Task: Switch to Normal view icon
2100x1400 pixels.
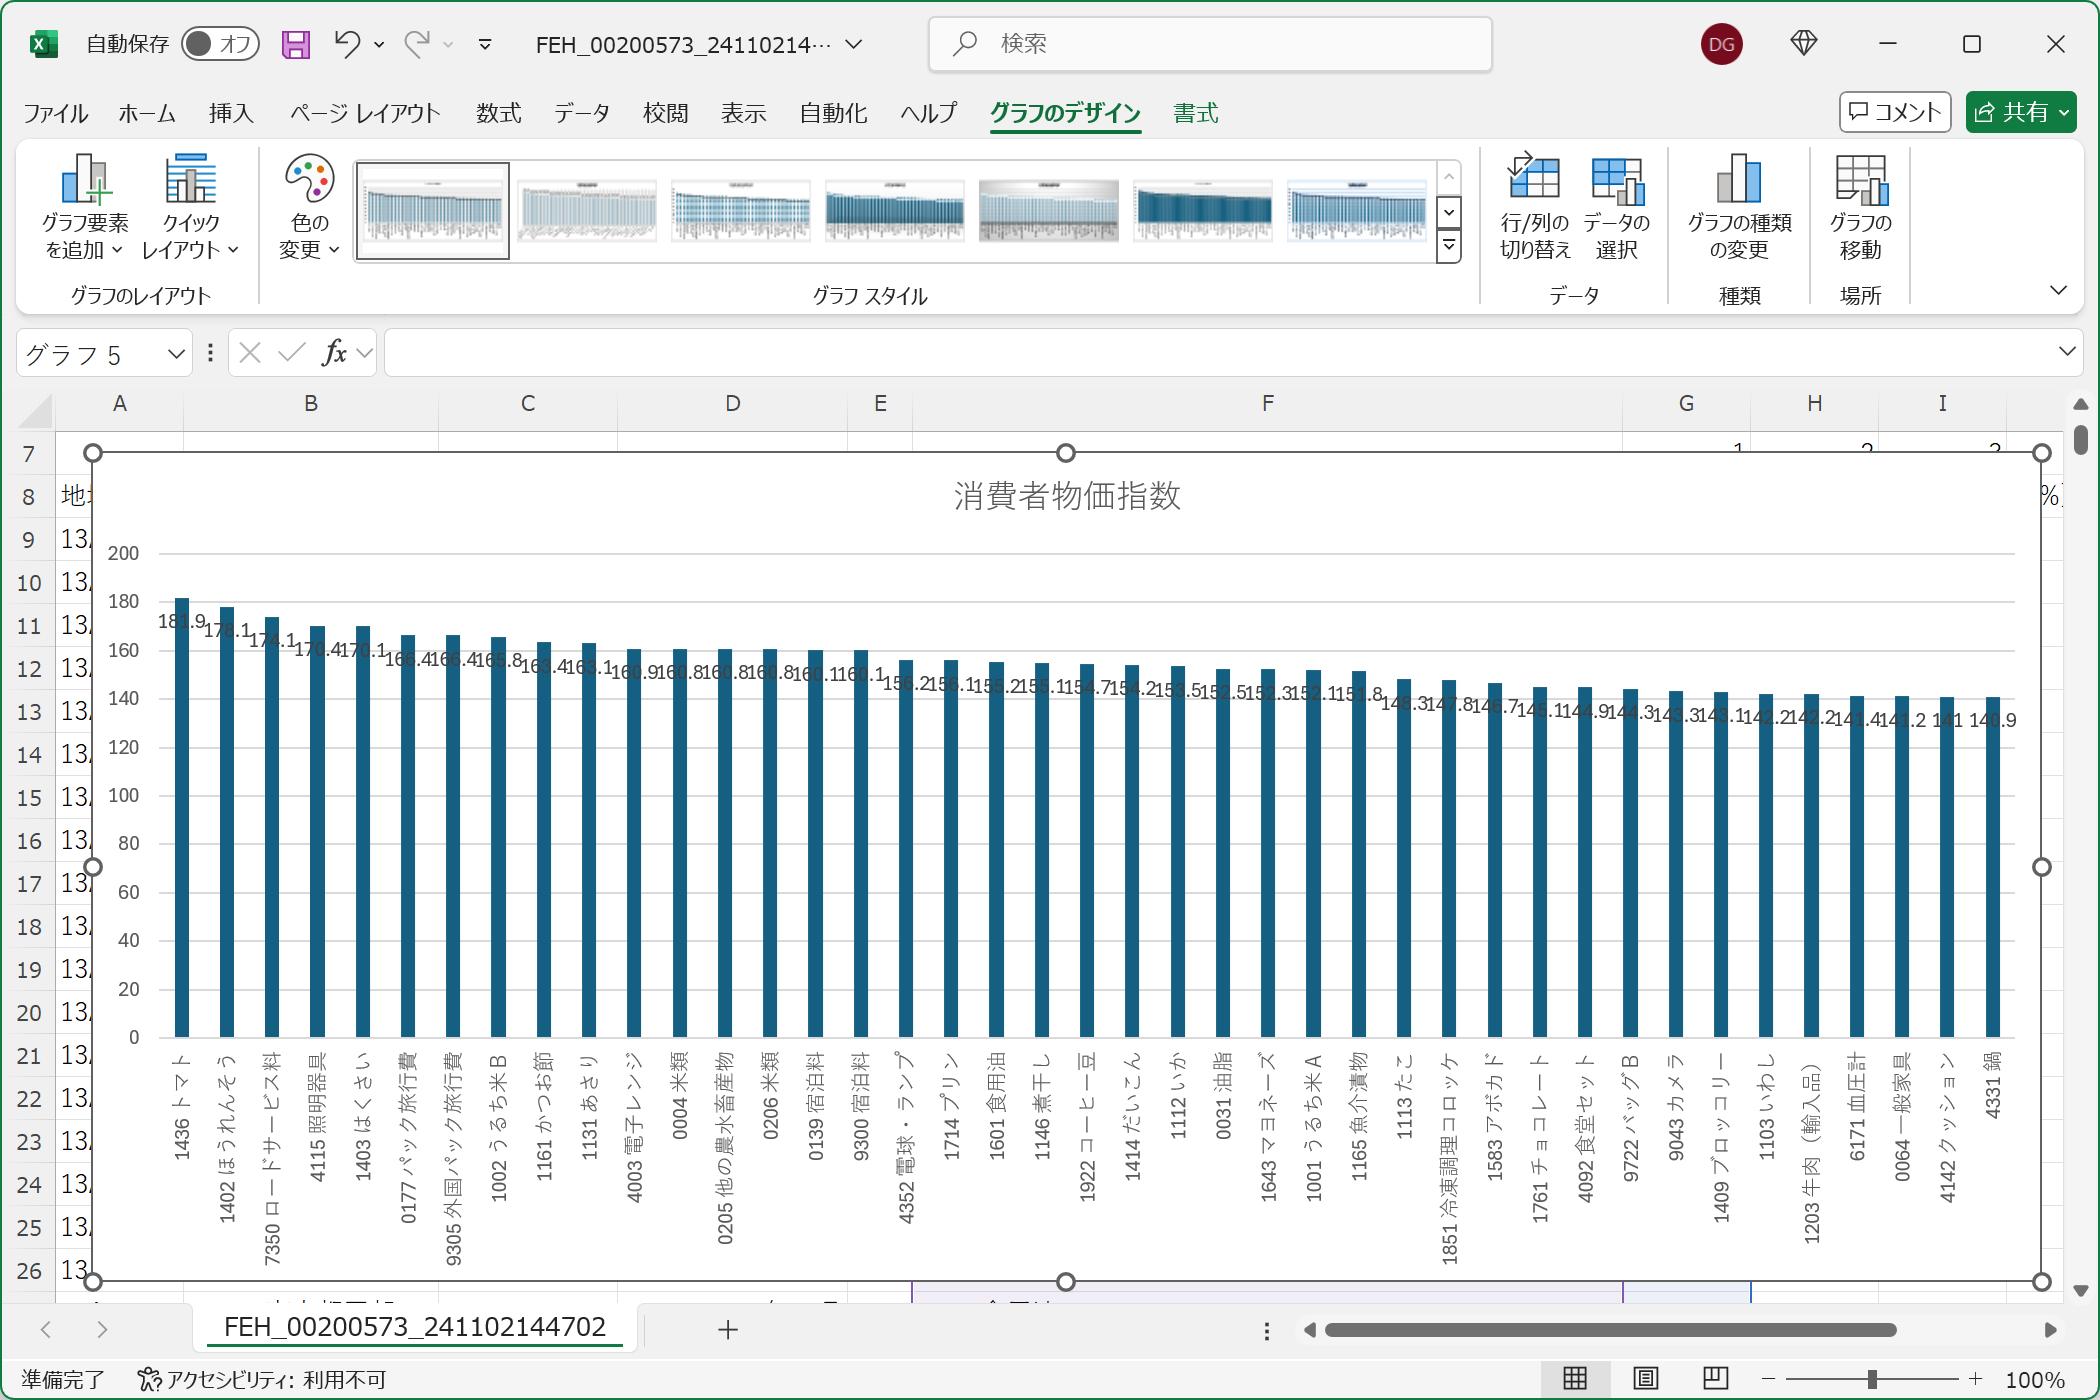Action: pos(1575,1379)
